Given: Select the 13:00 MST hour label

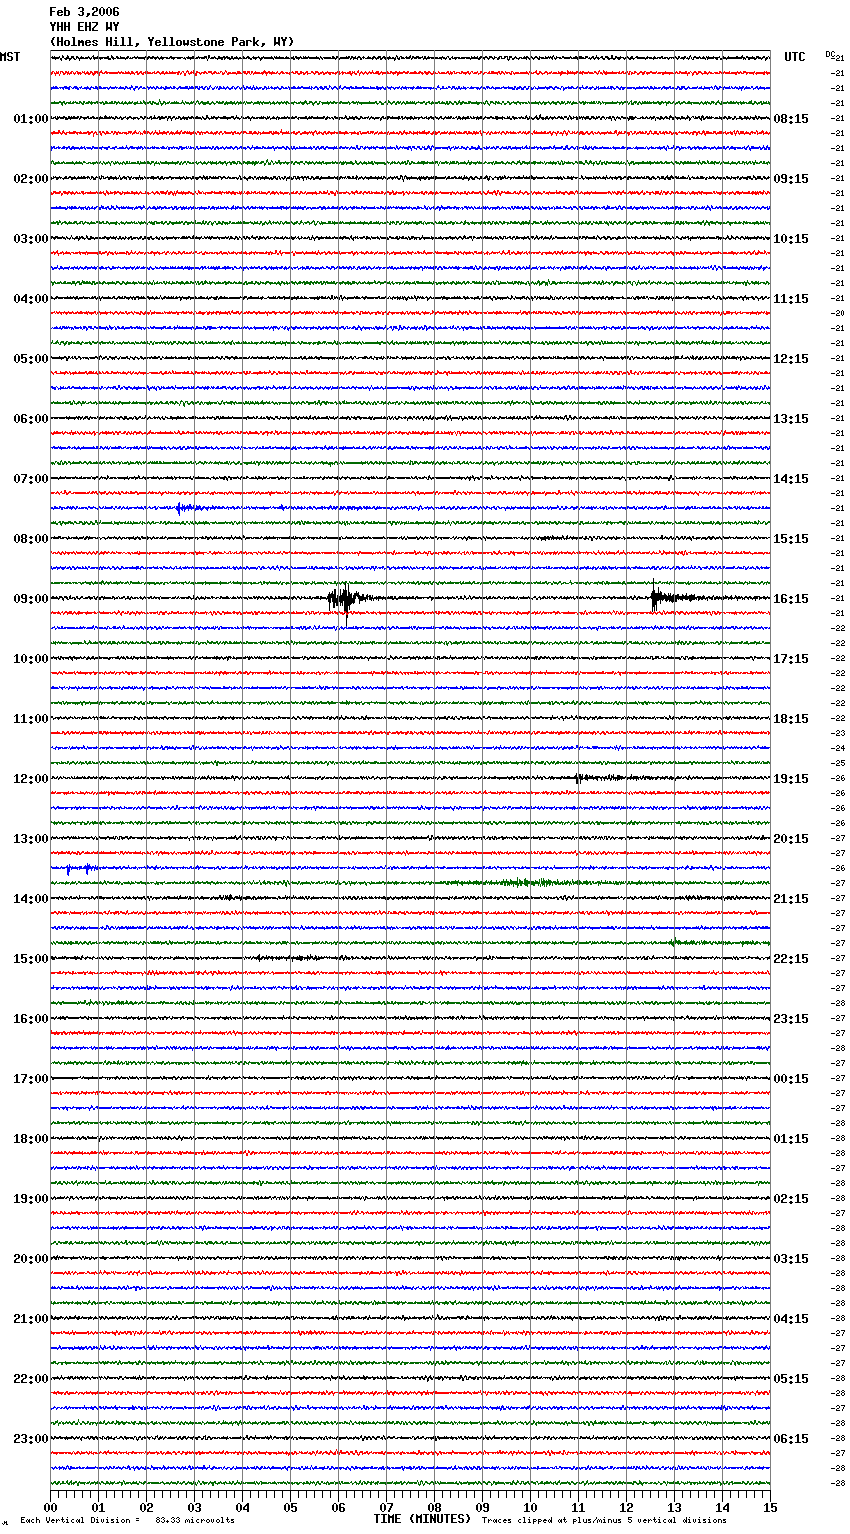Looking at the screenshot, I should (30, 839).
